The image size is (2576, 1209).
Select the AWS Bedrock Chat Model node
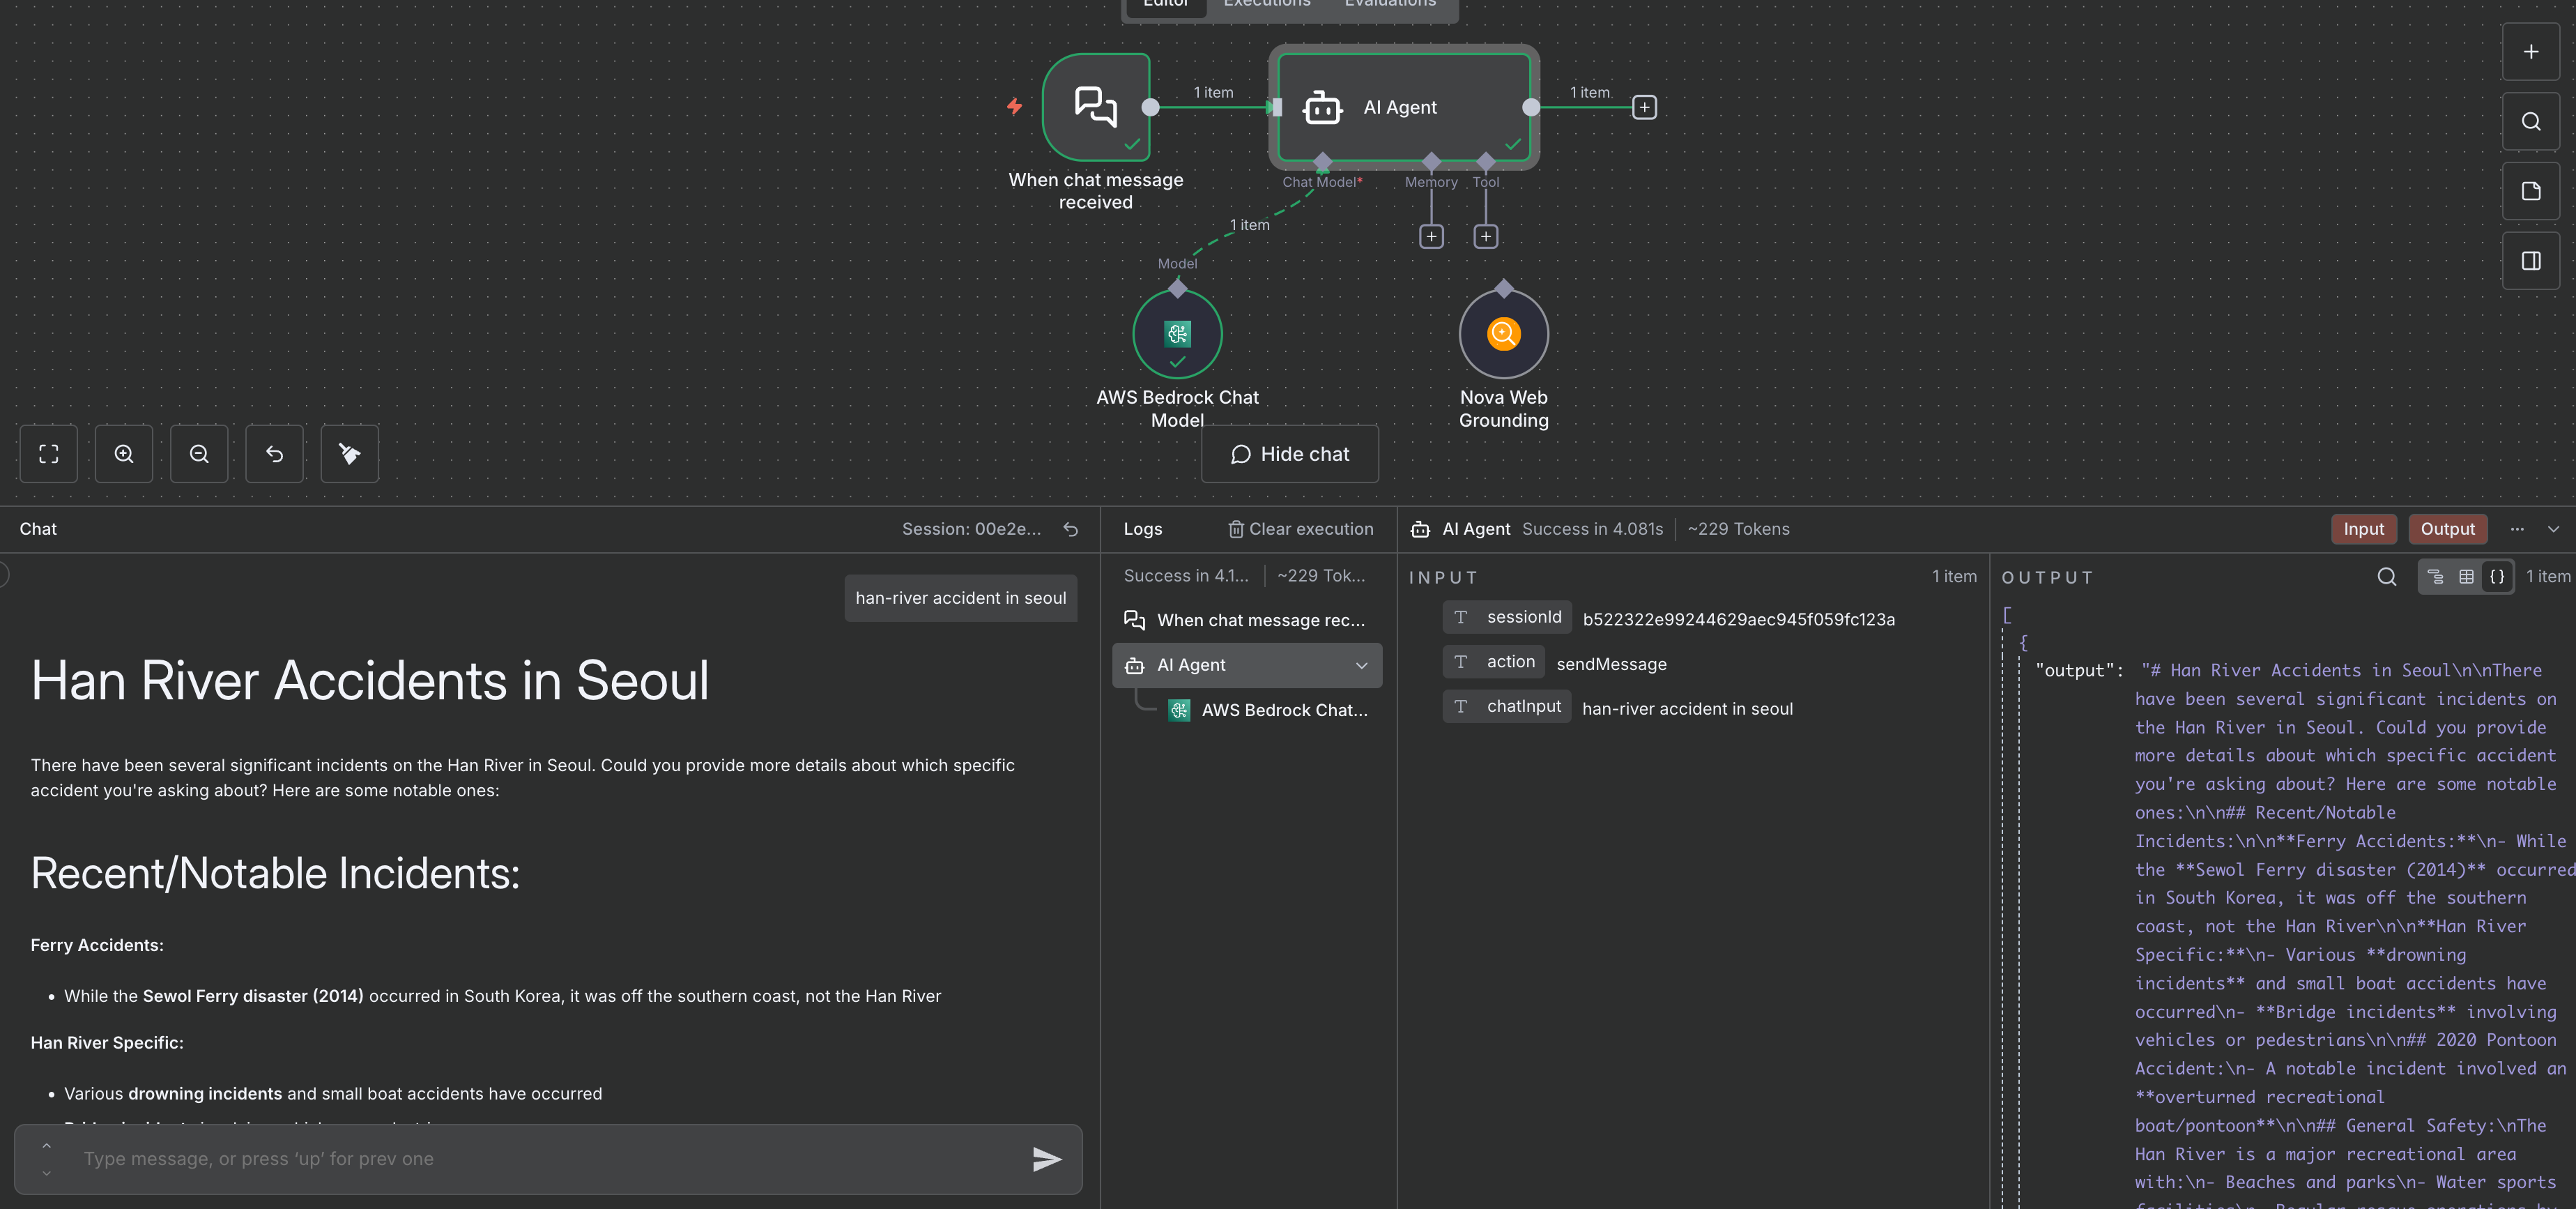1177,334
